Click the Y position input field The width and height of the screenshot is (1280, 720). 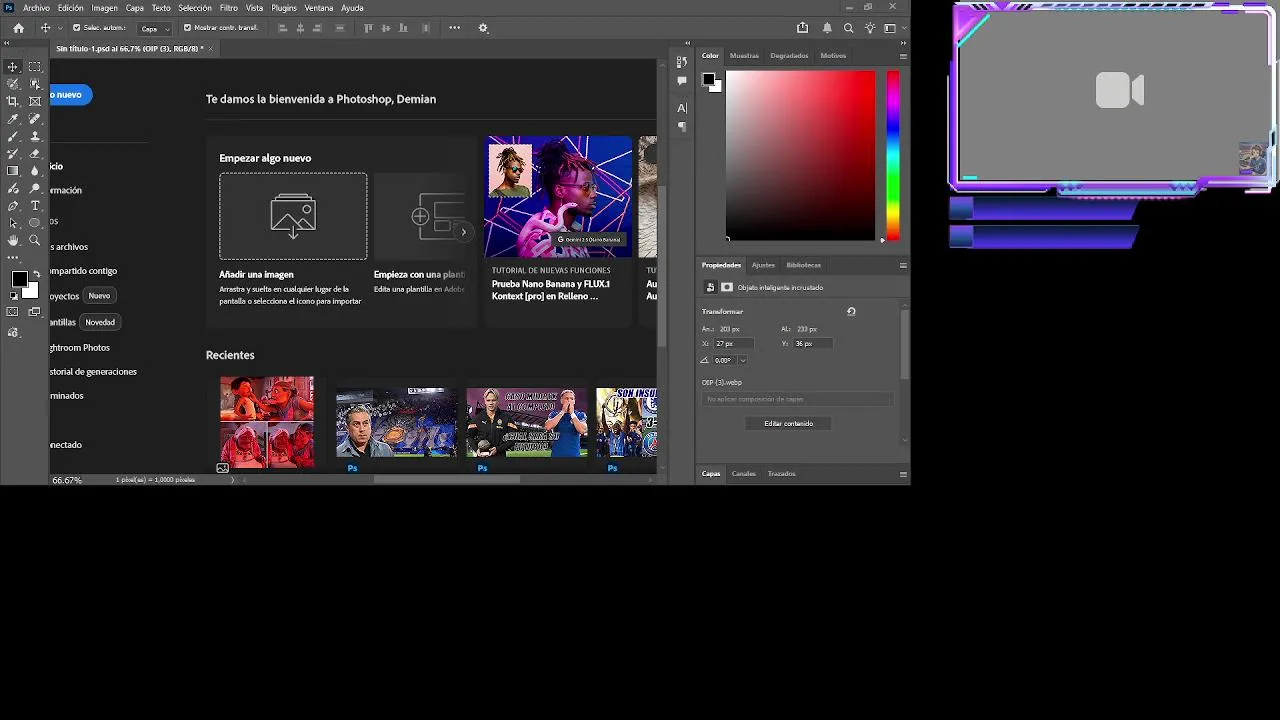tap(812, 343)
